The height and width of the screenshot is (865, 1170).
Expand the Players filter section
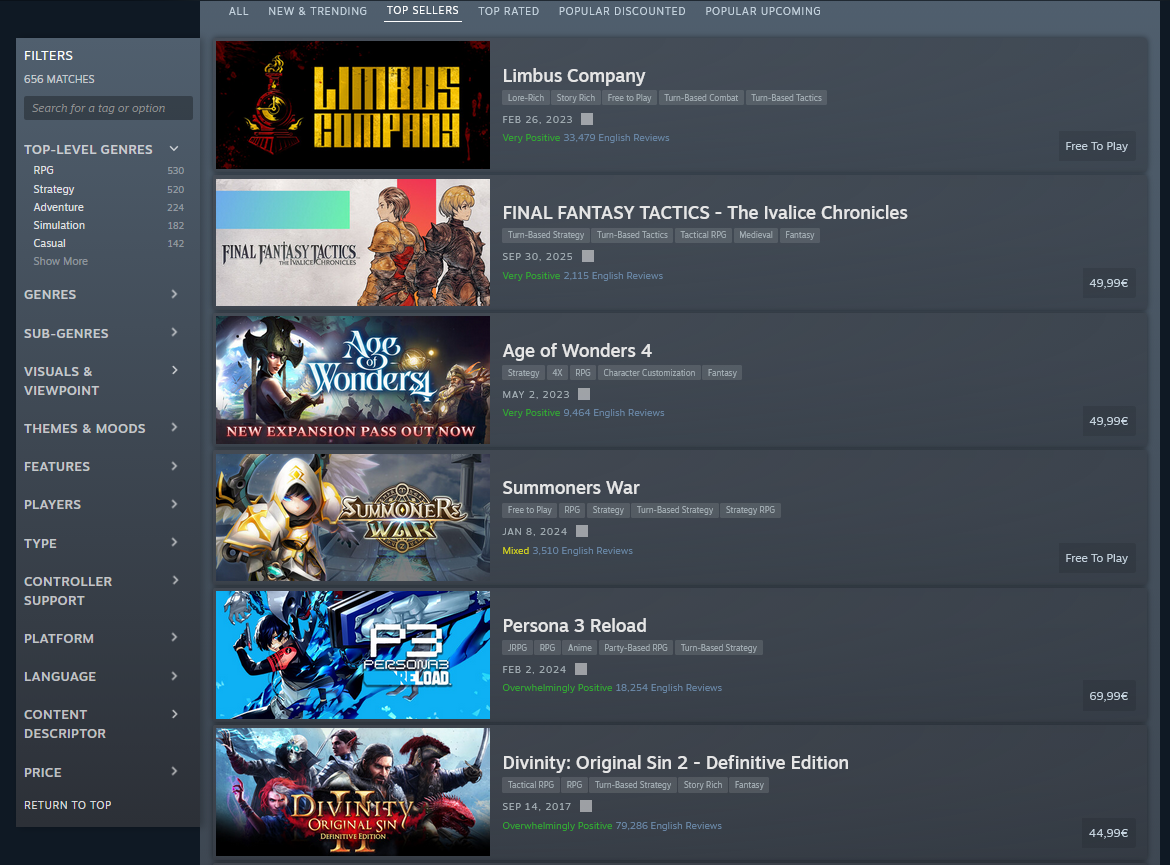pos(174,504)
